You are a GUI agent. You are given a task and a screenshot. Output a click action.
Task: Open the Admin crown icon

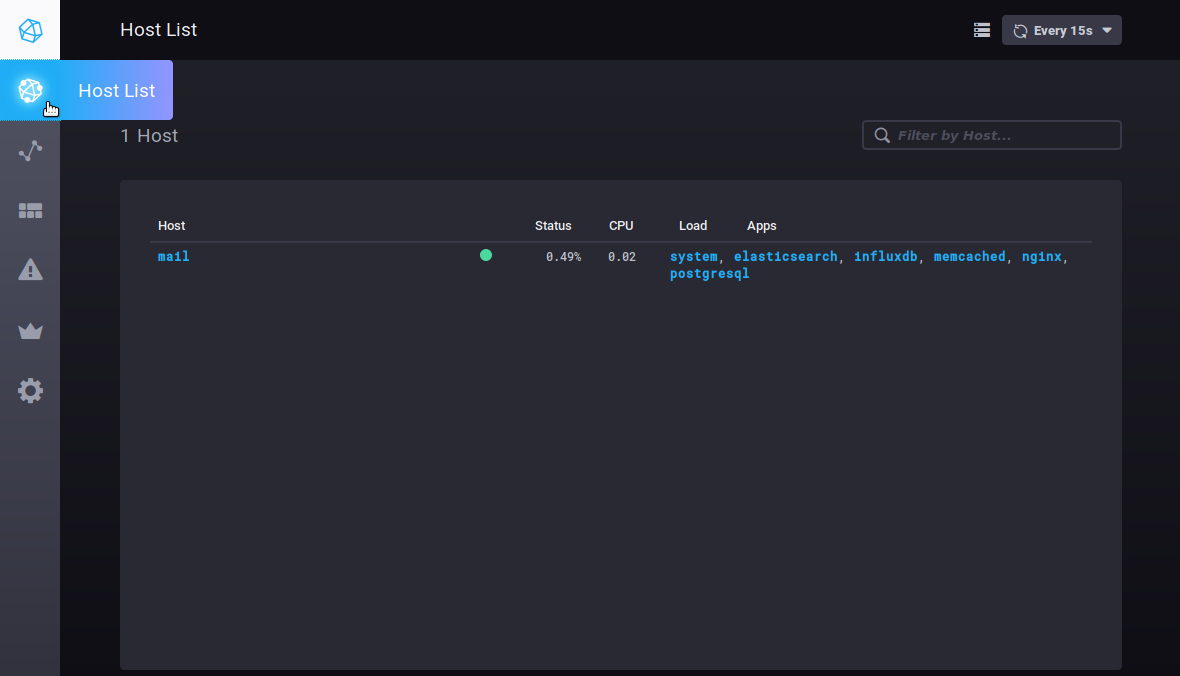click(30, 331)
